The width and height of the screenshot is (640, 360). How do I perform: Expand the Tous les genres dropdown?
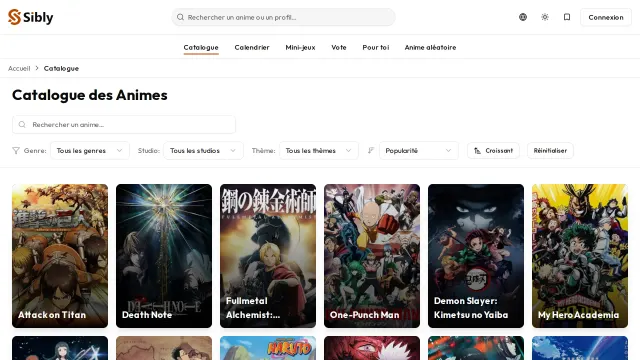pyautogui.click(x=90, y=151)
